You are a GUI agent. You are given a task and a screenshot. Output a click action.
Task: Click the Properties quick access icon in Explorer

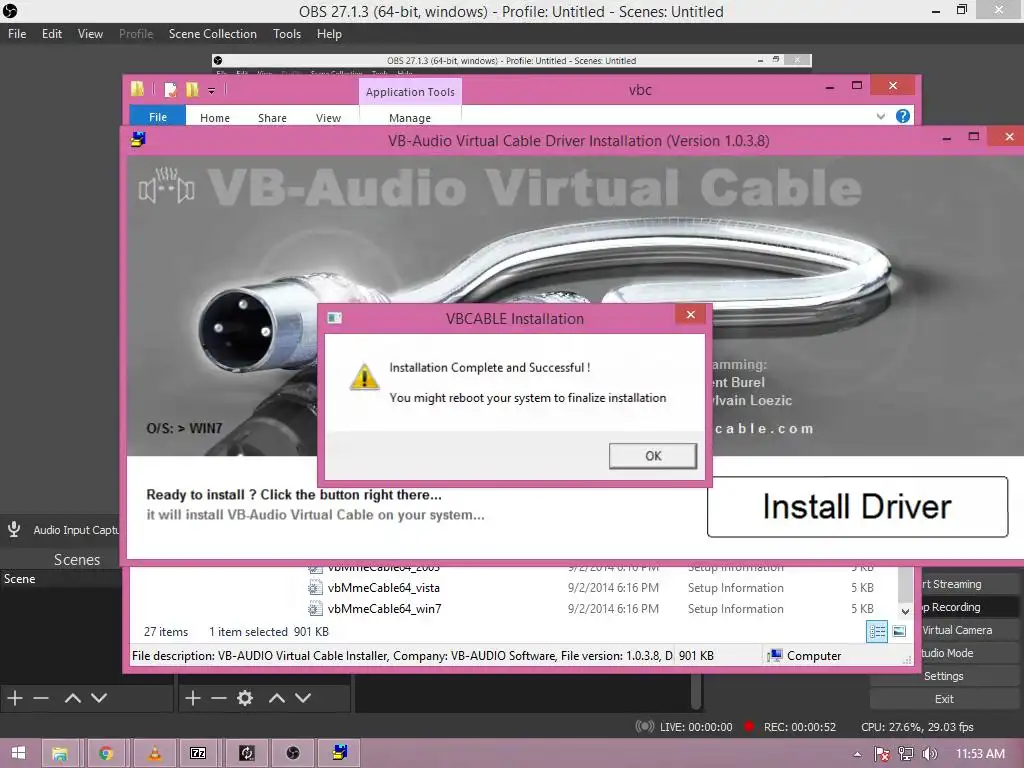170,89
